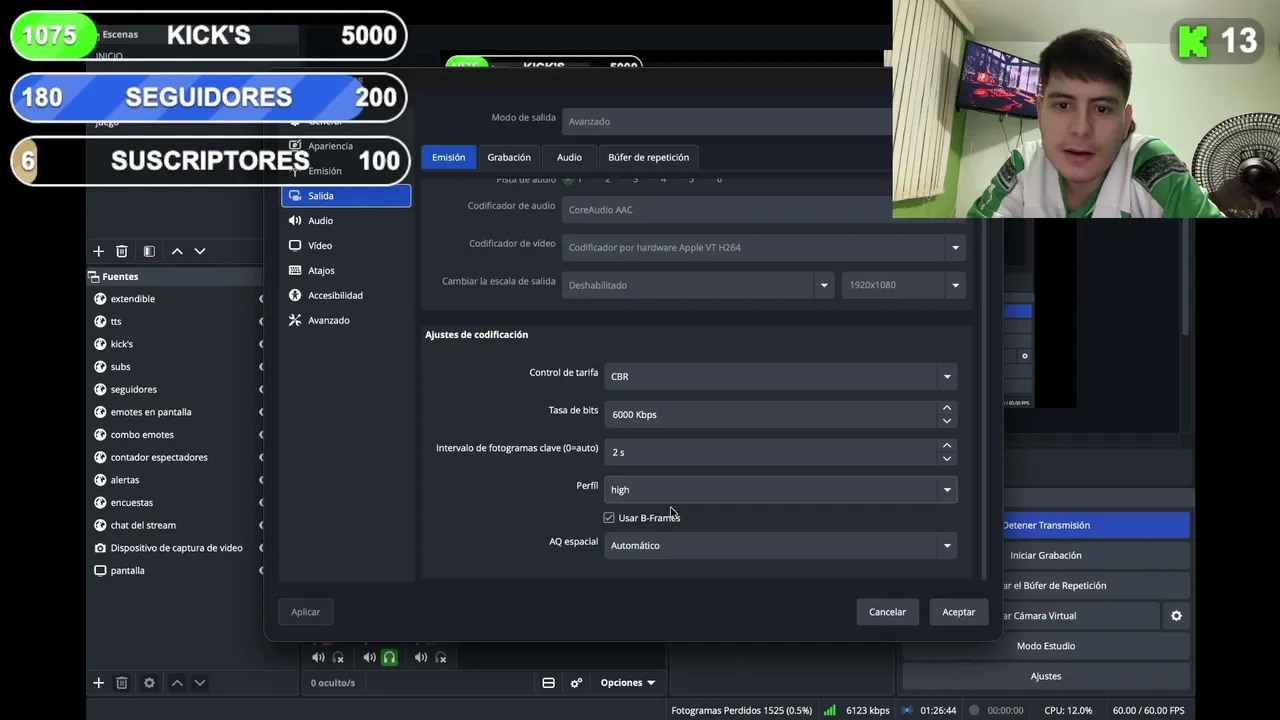Open the 1920x1080 resolution dropdown
Screen dimensions: 1280x720
pos(904,285)
